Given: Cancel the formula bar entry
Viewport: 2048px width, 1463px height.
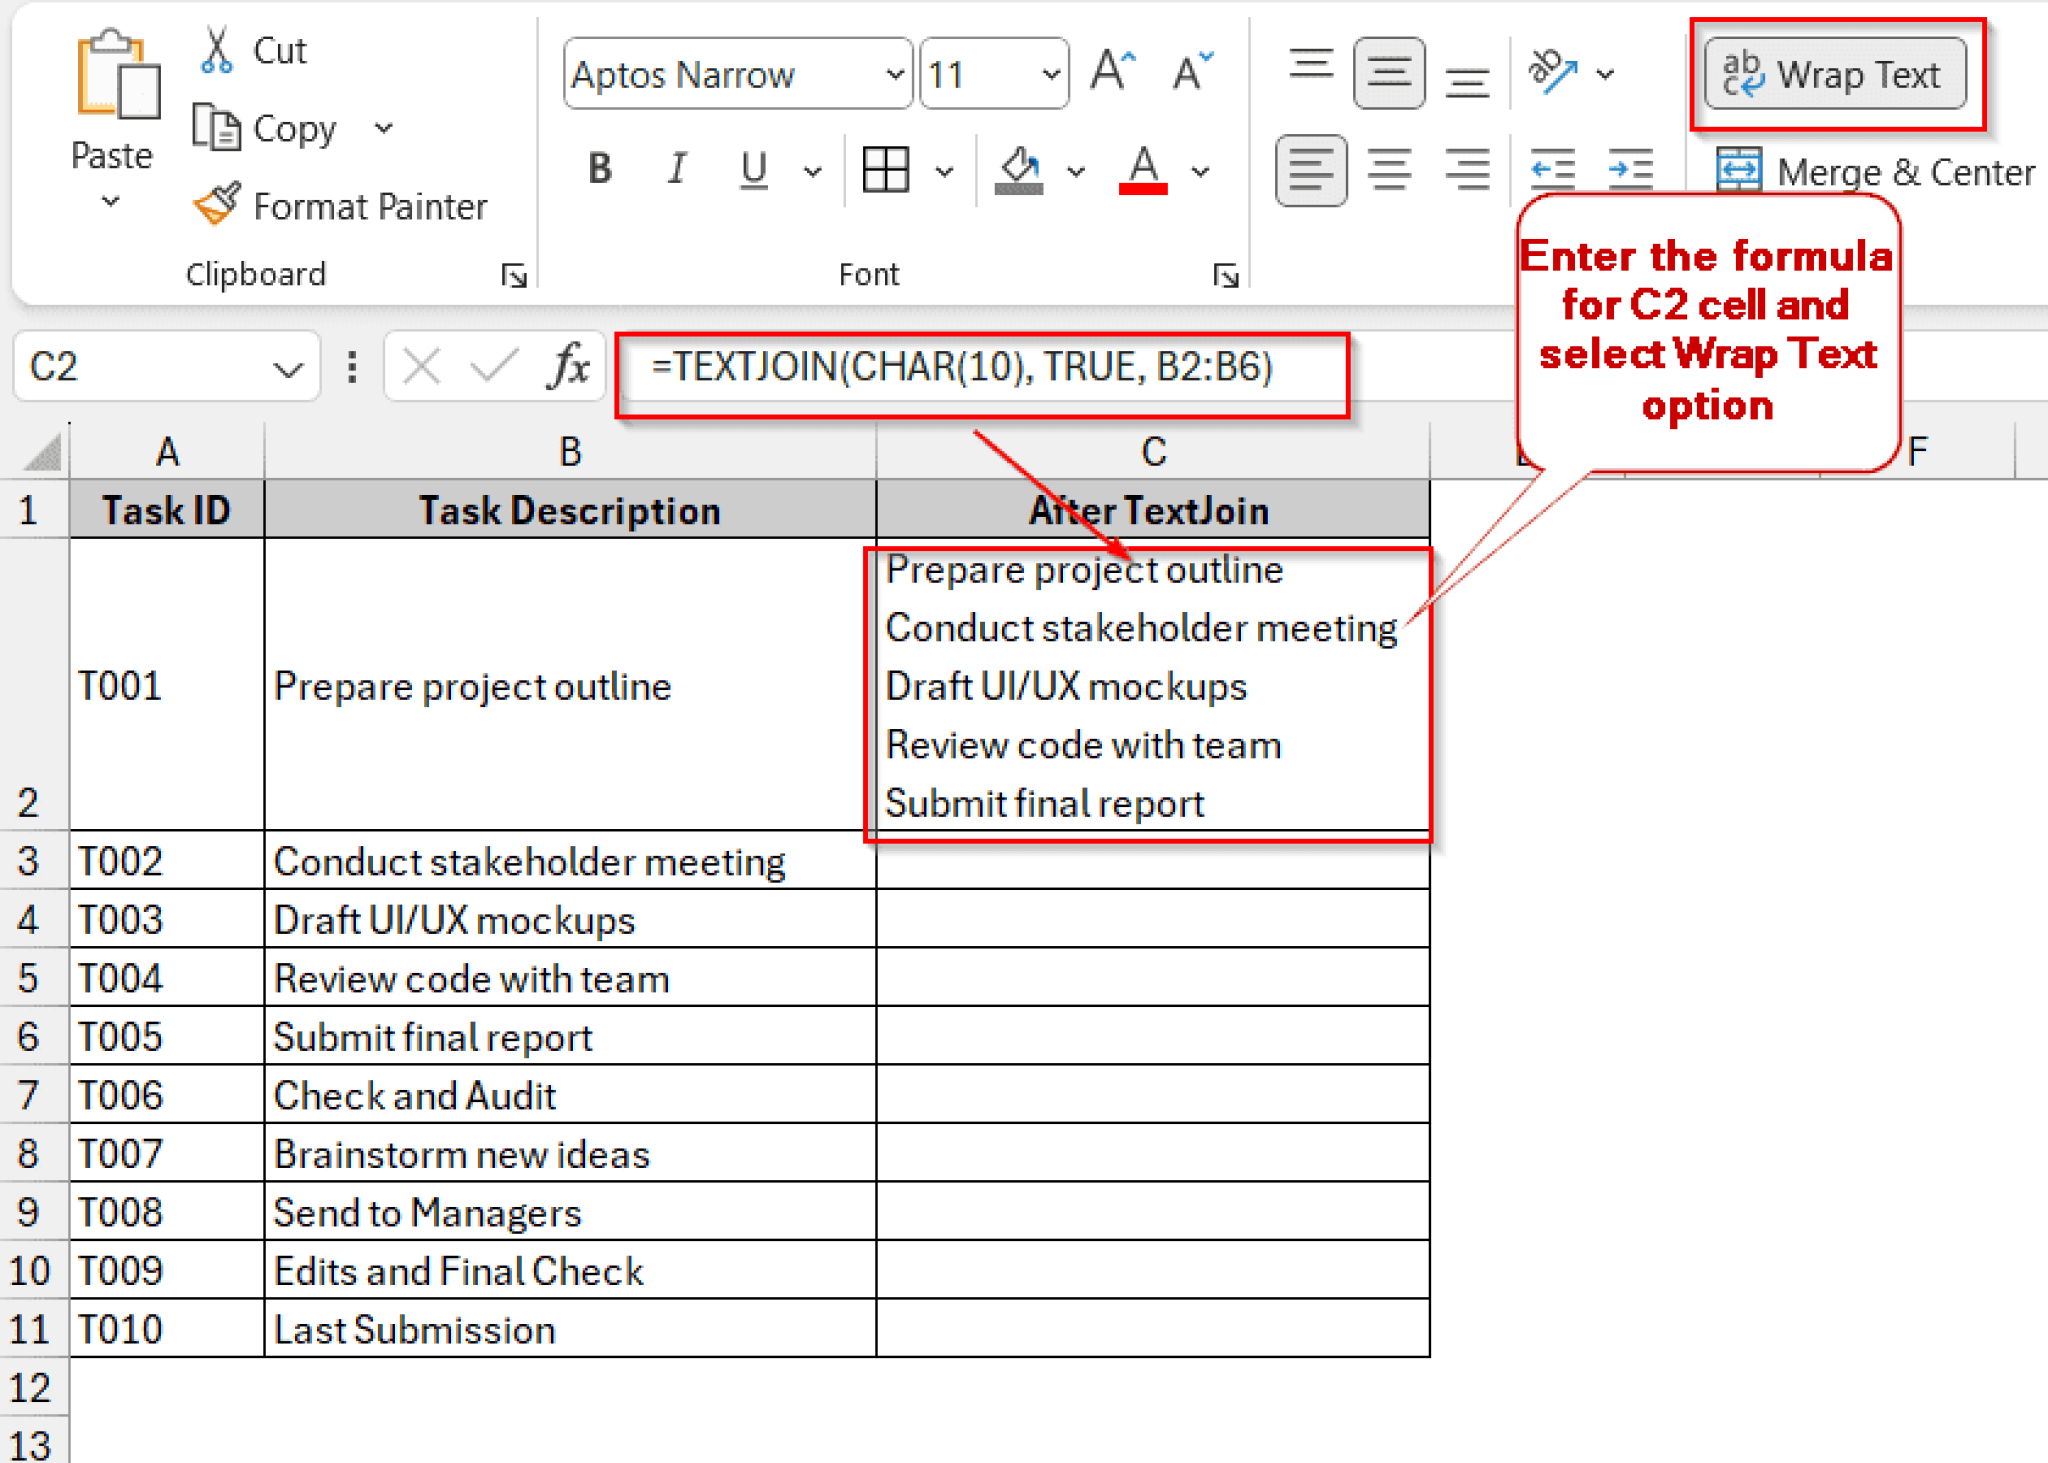Looking at the screenshot, I should (x=420, y=366).
